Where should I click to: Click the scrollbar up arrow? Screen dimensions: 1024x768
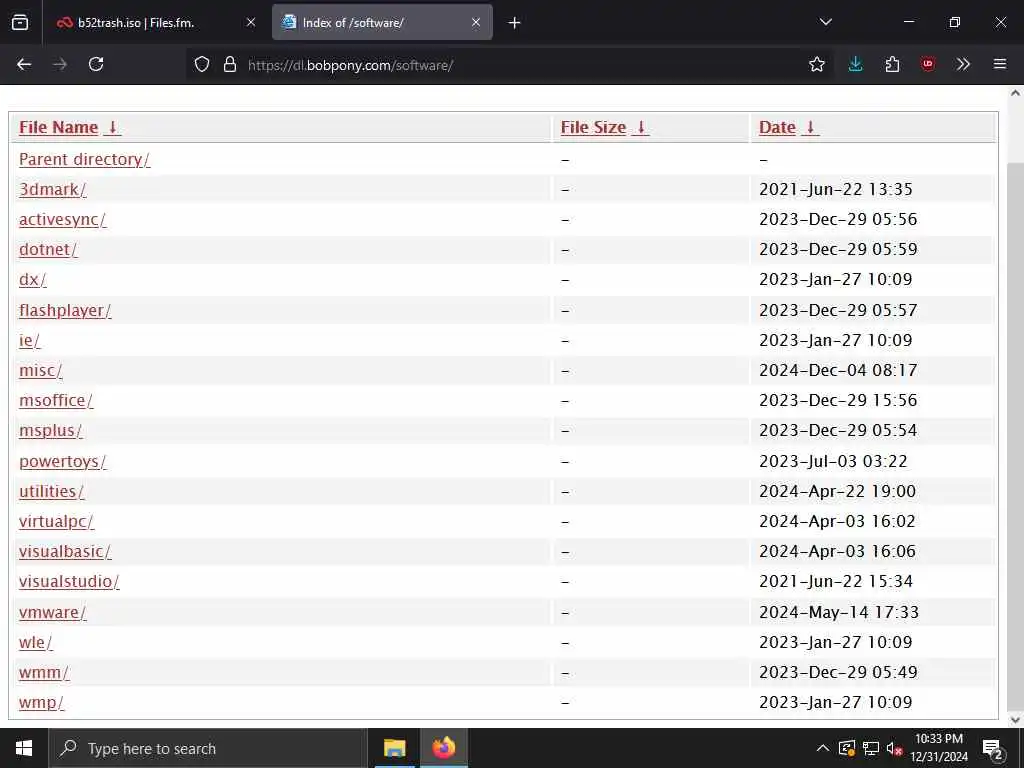[1015, 93]
